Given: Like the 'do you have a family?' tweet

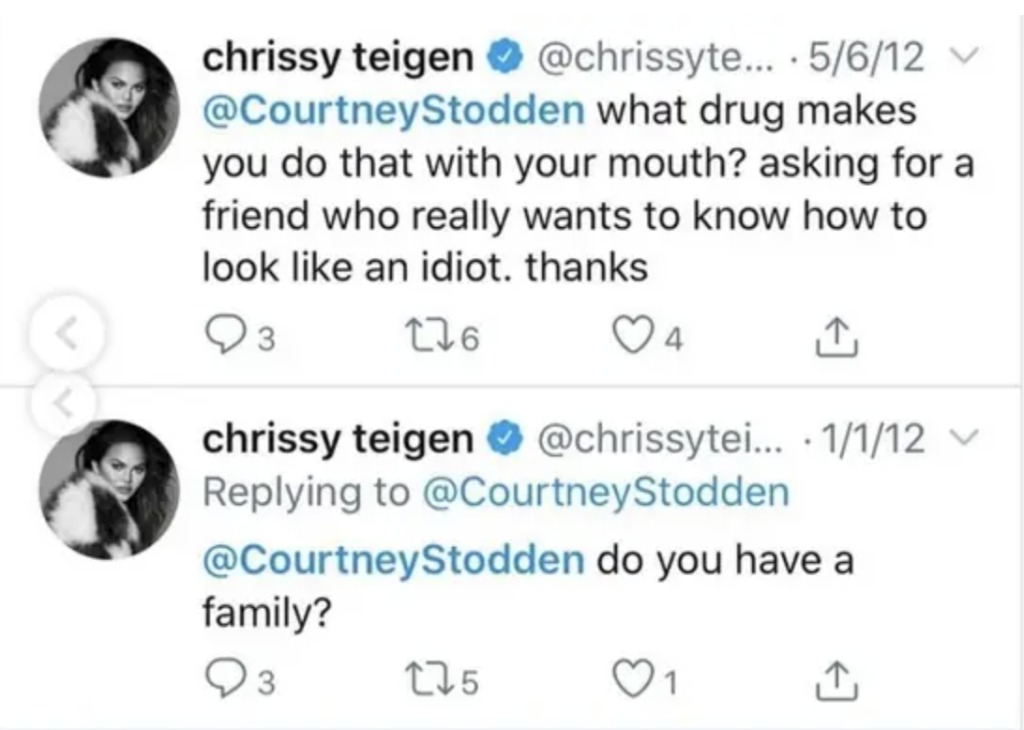Looking at the screenshot, I should 633,678.
